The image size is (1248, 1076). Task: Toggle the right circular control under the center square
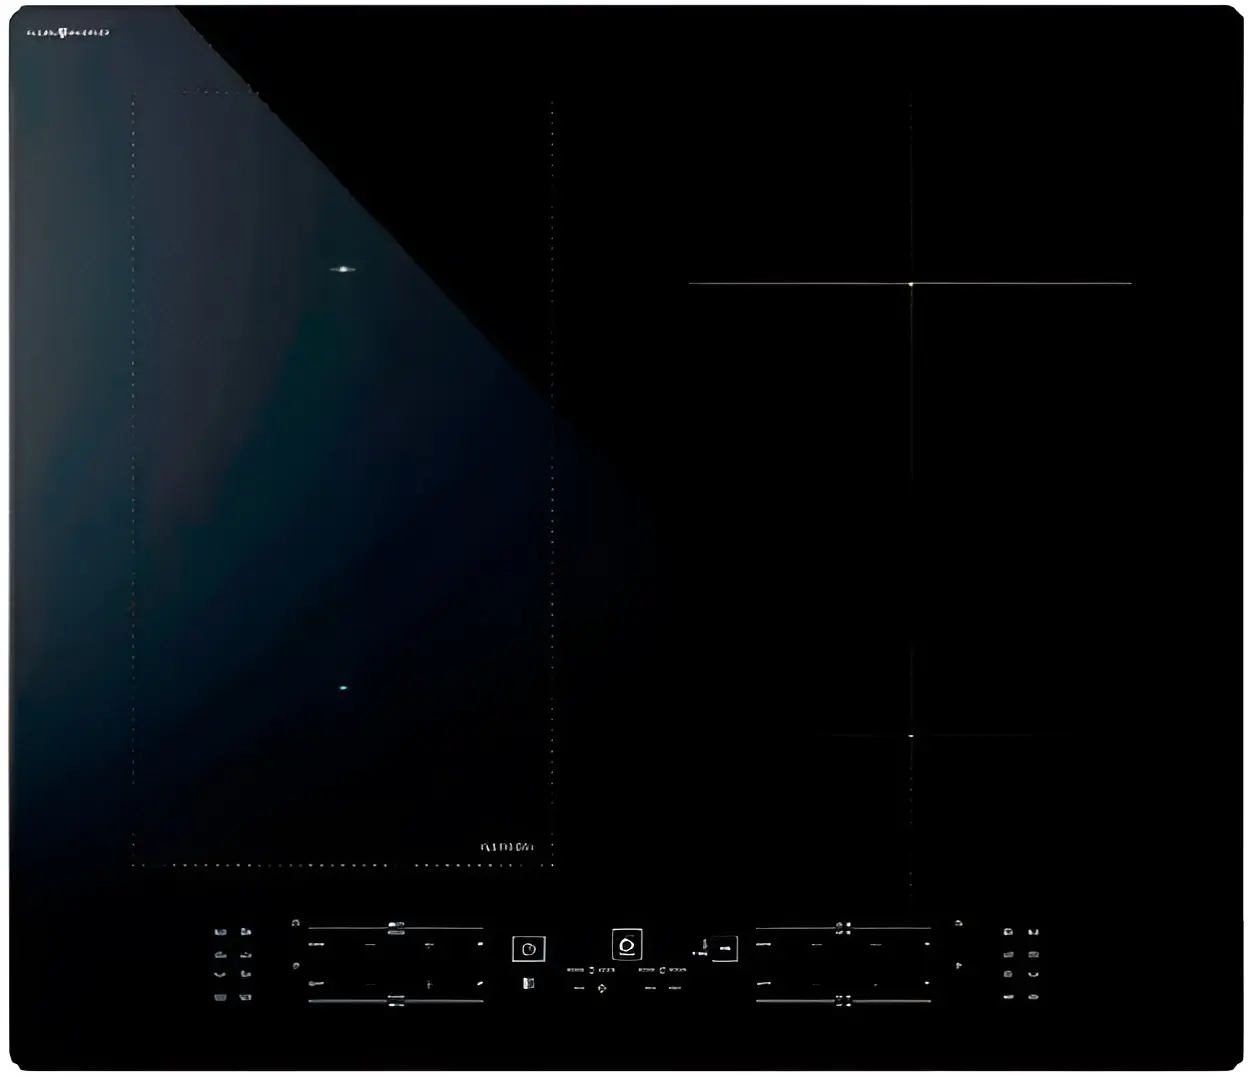(x=662, y=970)
